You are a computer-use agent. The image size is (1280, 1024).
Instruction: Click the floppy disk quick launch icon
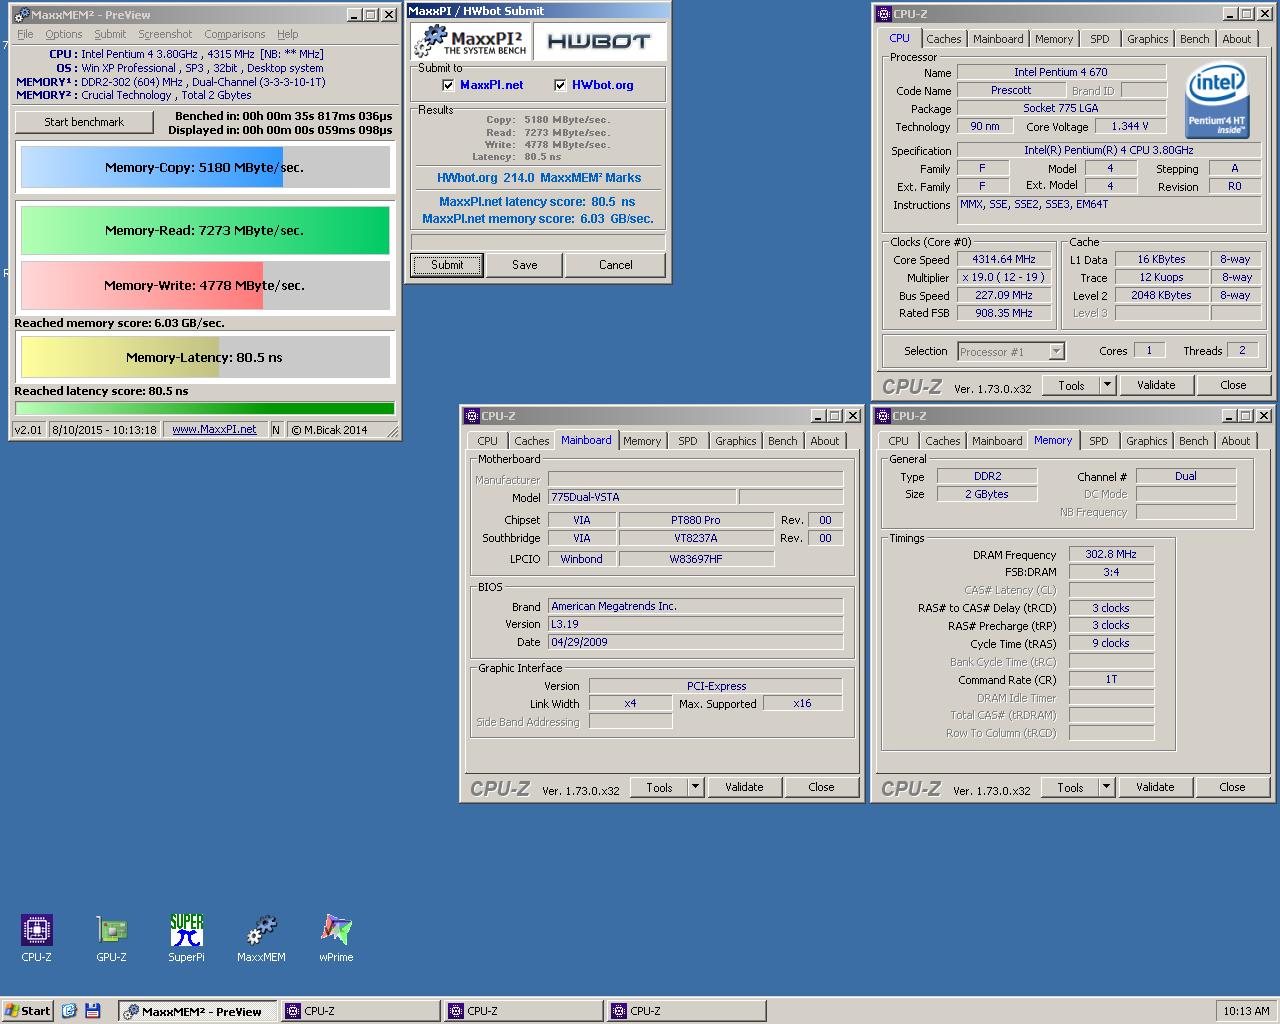[93, 1011]
